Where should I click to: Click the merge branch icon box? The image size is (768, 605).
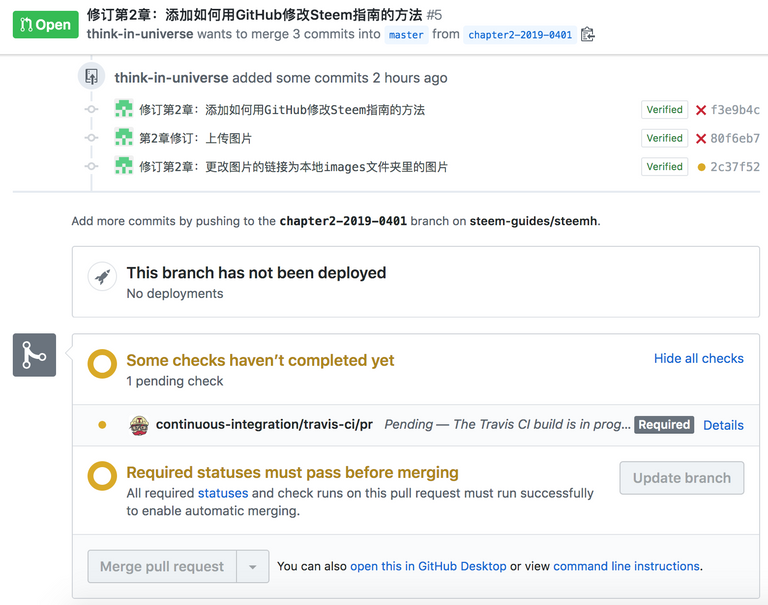point(34,355)
